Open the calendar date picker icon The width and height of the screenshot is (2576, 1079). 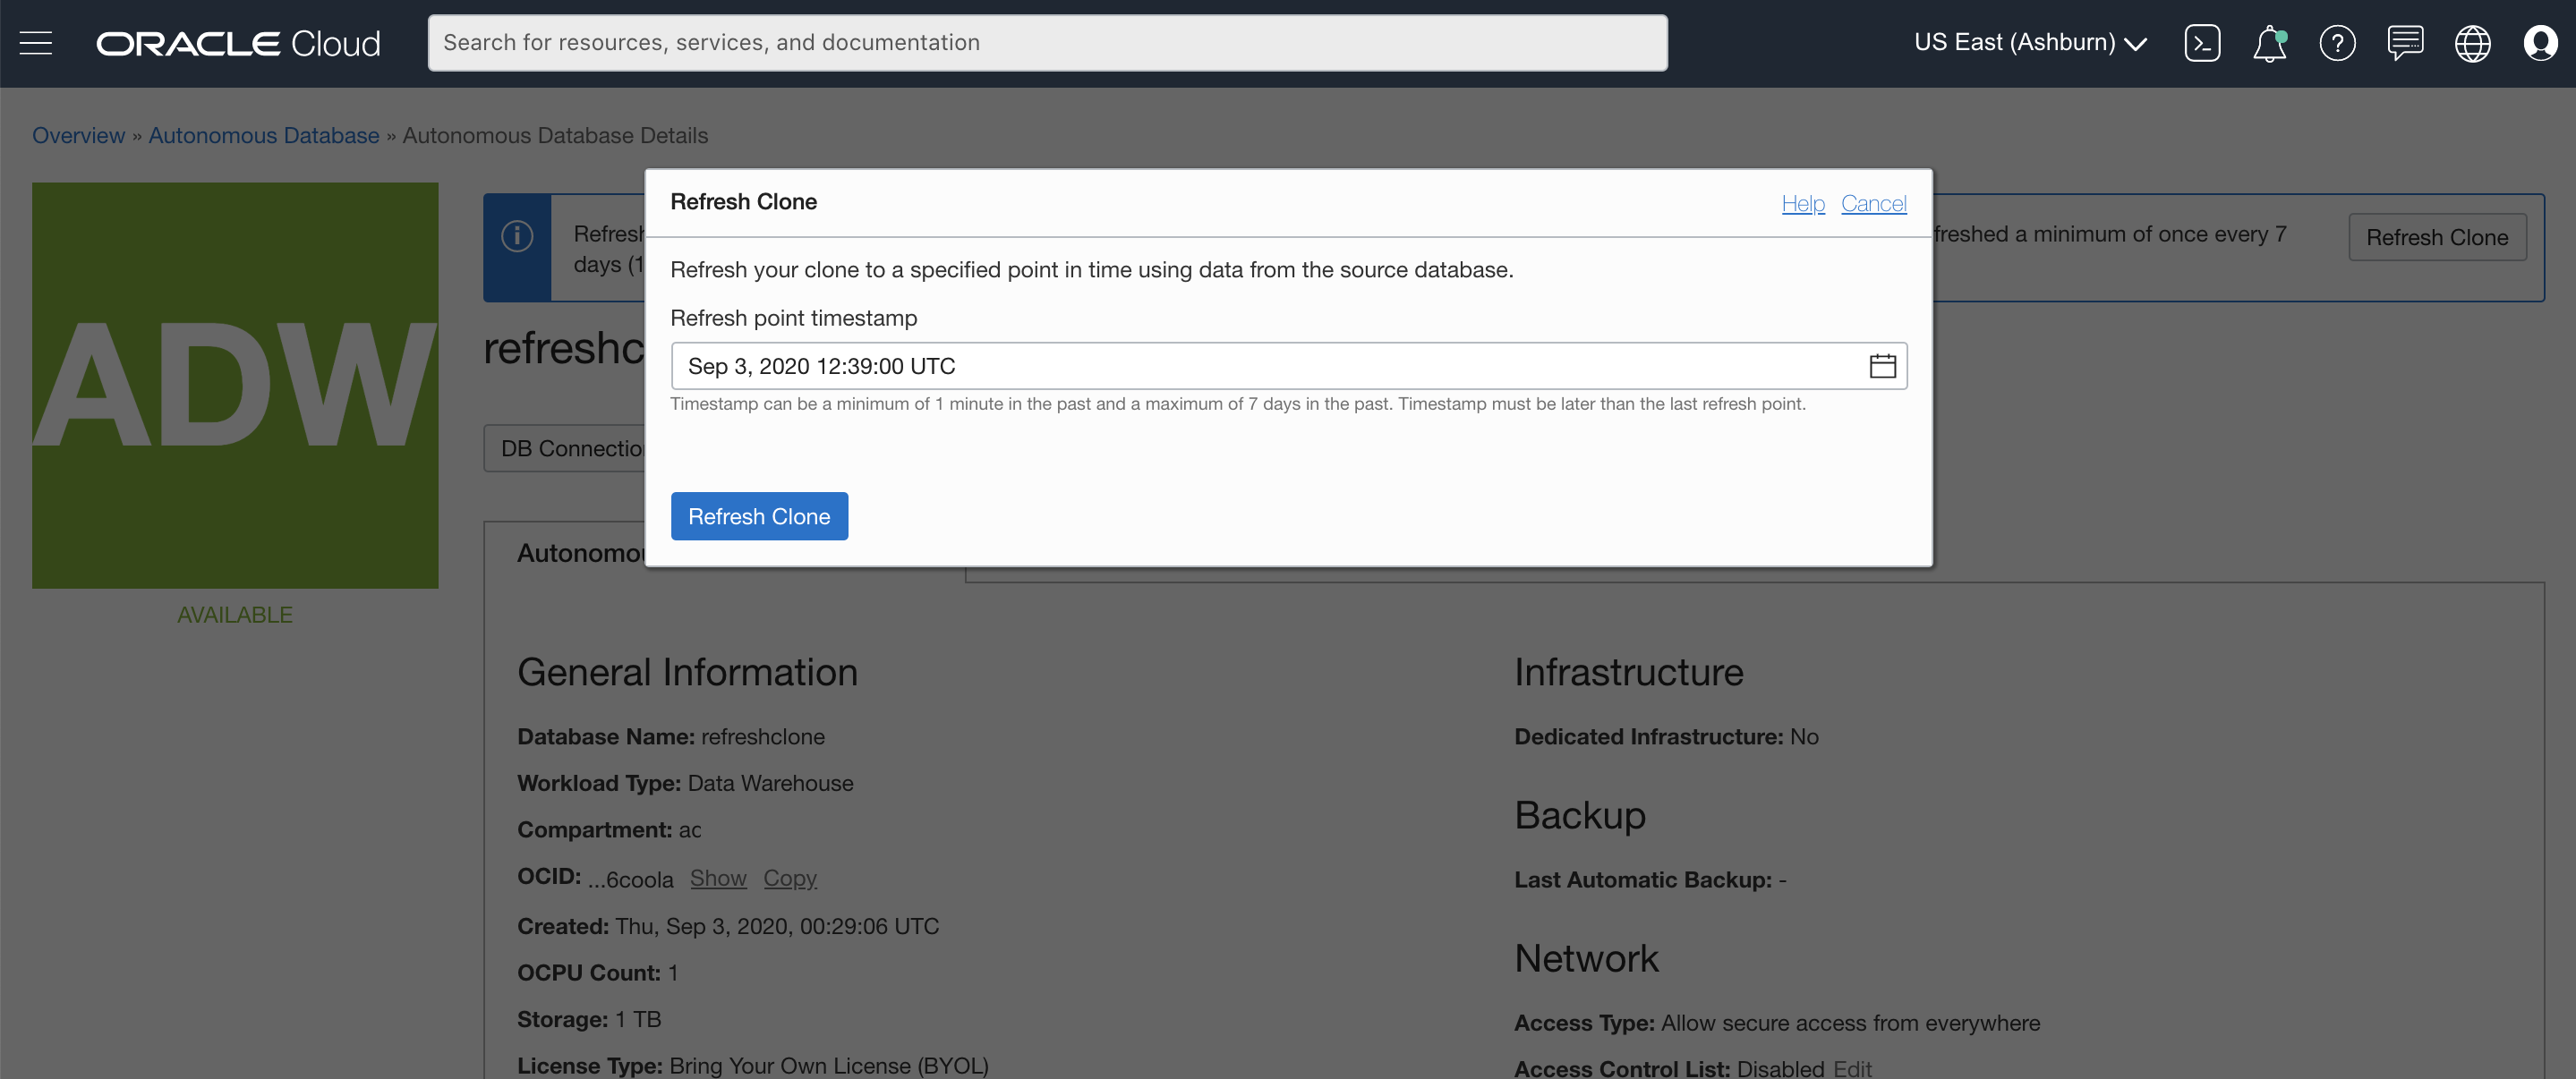pos(1882,366)
